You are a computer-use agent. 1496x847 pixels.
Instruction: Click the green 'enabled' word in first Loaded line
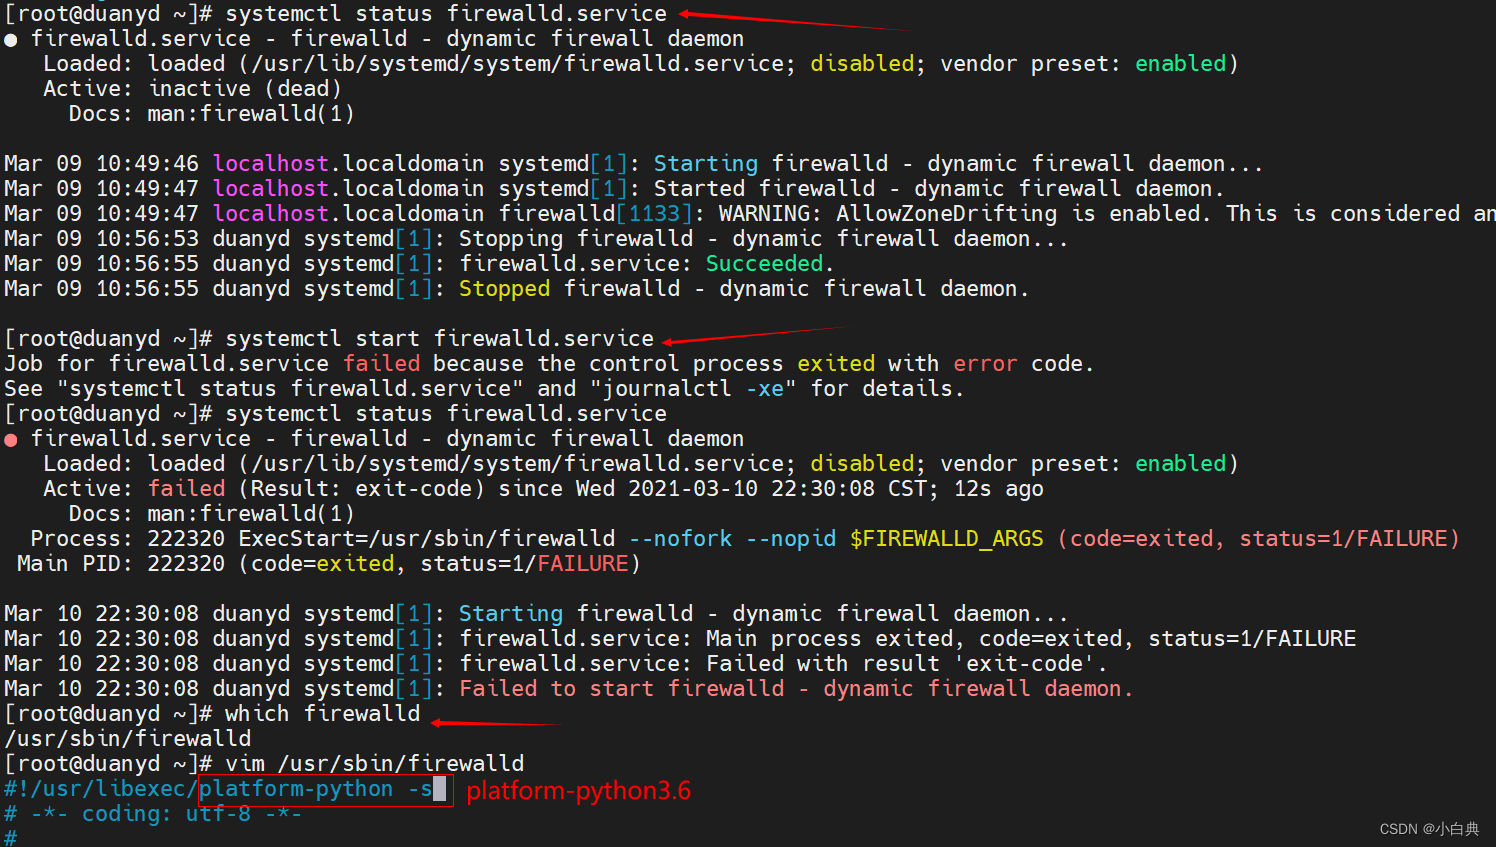click(1180, 64)
